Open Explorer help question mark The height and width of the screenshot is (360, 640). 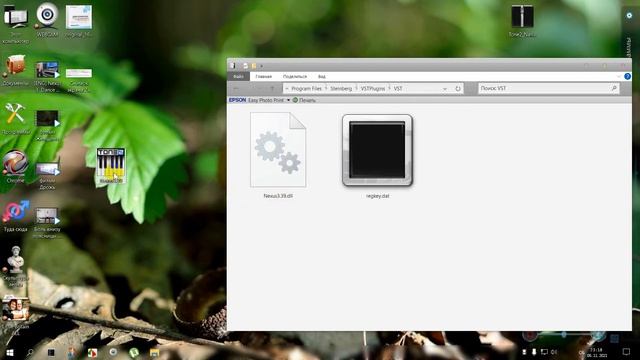click(x=627, y=76)
